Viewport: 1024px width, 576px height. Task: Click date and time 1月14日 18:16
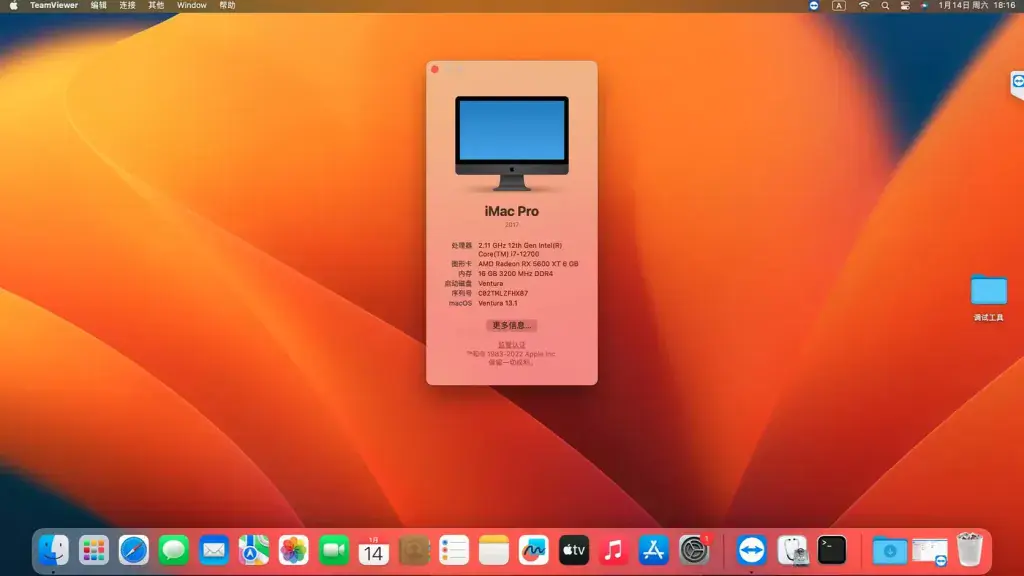[976, 5]
